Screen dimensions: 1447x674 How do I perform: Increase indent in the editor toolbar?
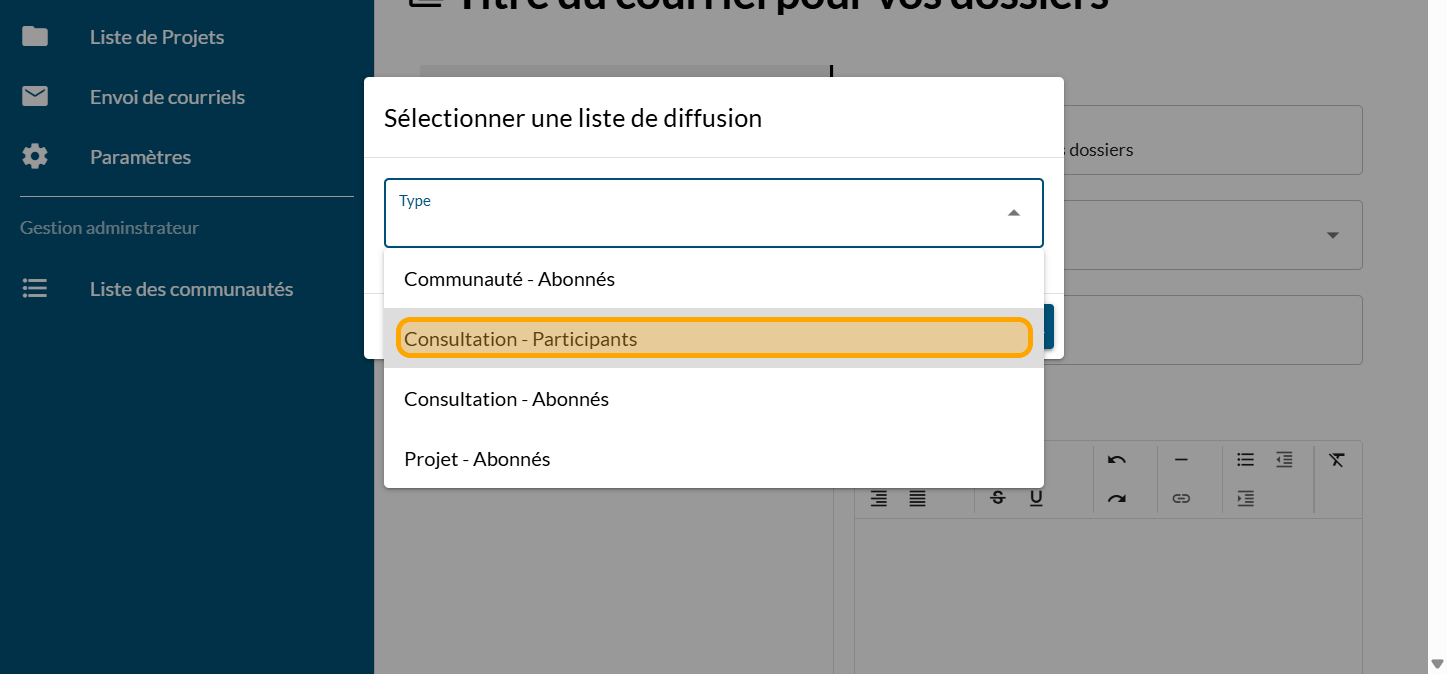click(1245, 498)
